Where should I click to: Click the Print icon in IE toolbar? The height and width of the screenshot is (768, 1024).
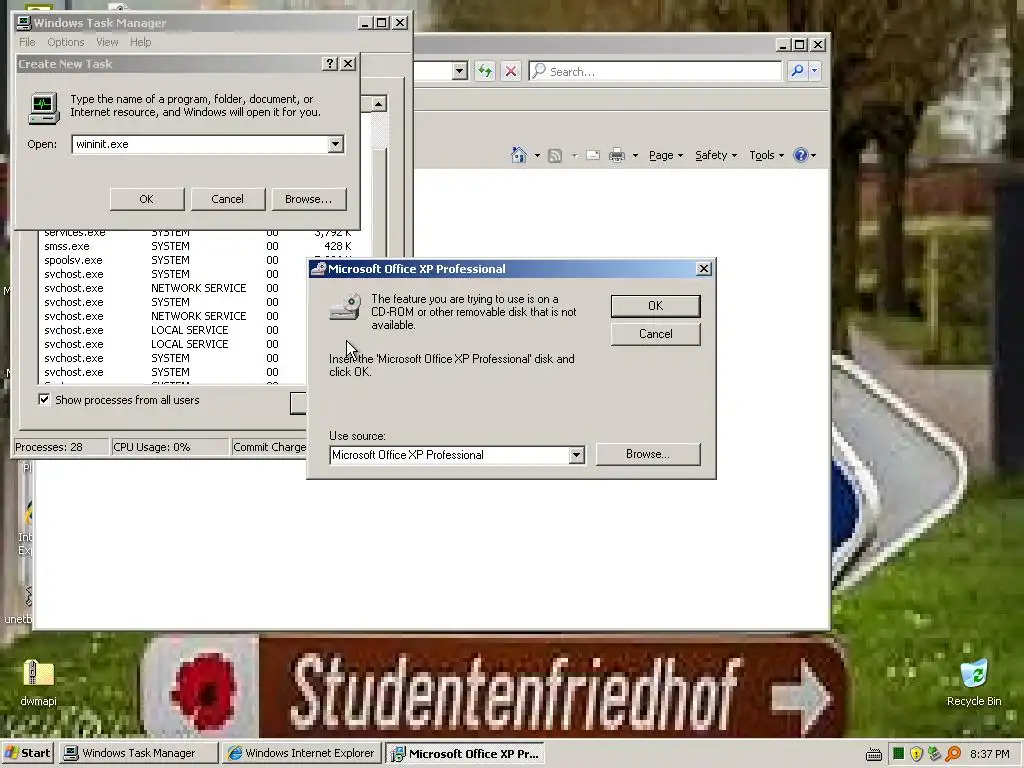(x=616, y=155)
